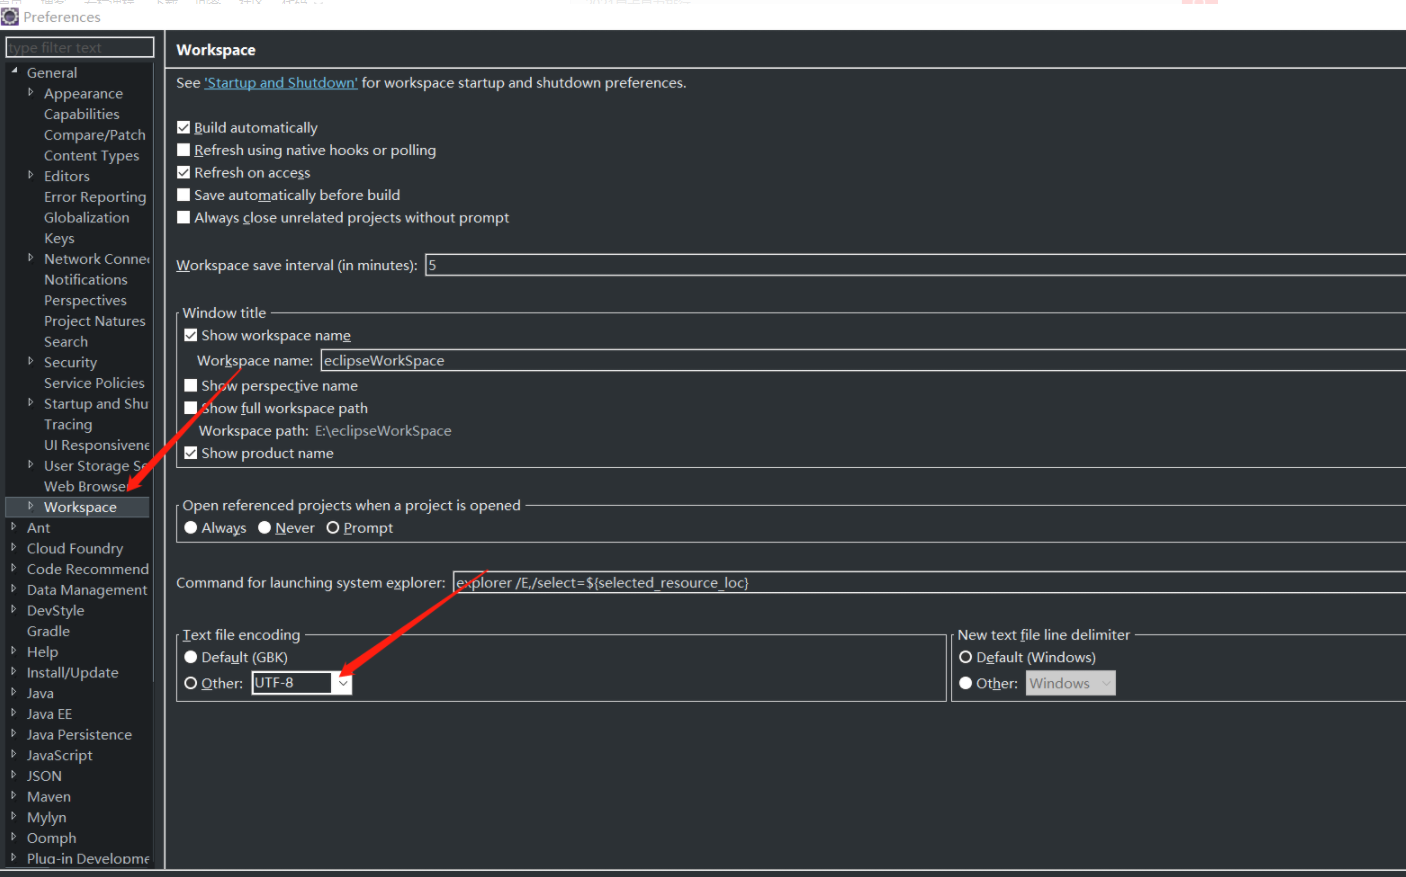
Task: Expand the Editors tree node
Action: point(31,175)
